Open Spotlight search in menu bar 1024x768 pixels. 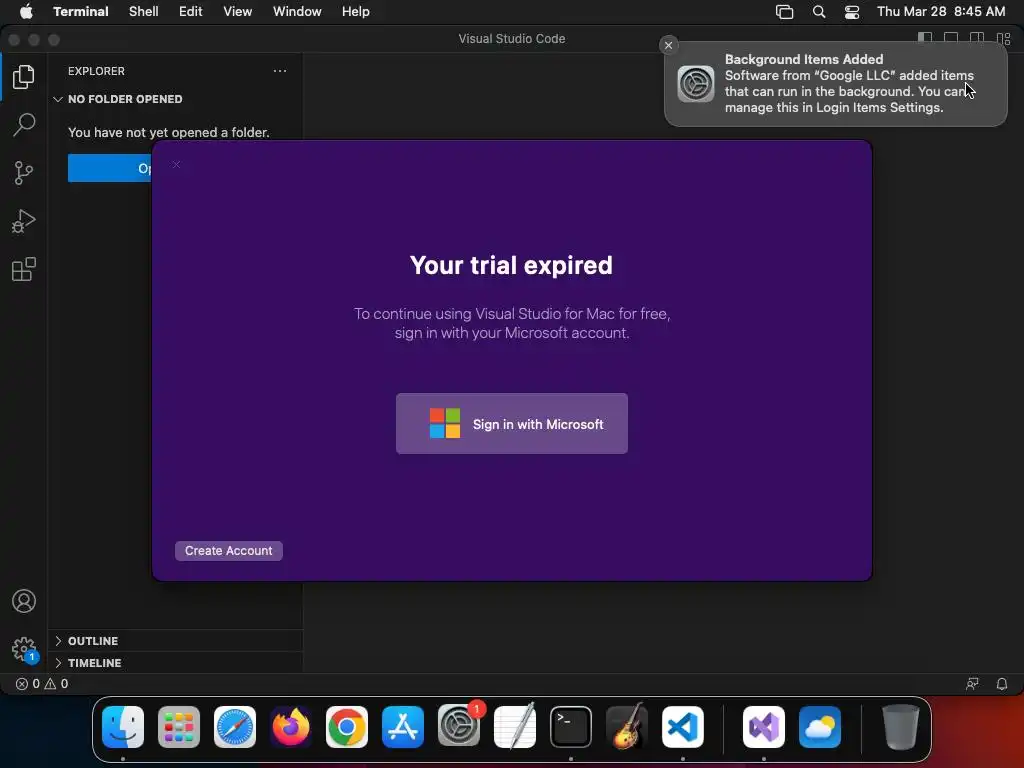pos(818,12)
